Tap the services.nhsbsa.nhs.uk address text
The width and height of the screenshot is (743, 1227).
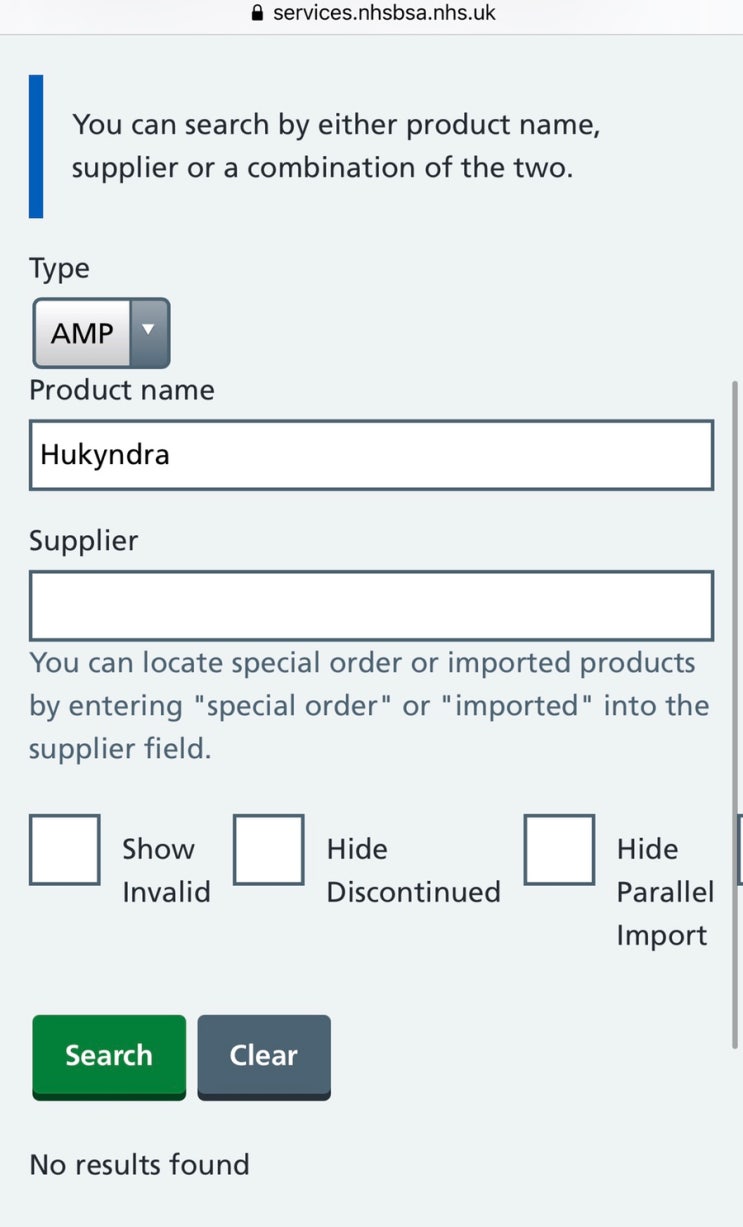(x=384, y=14)
